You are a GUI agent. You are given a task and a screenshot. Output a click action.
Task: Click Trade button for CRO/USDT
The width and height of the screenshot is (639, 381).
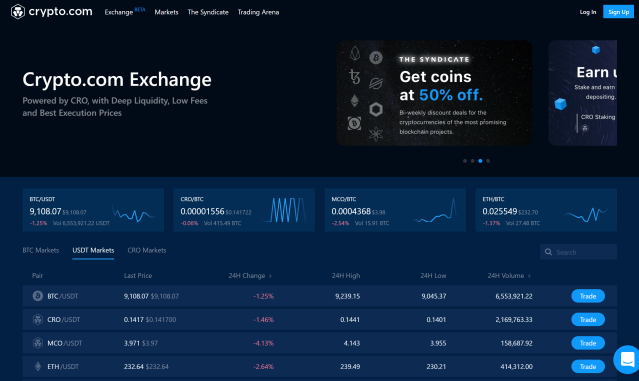[x=588, y=319]
